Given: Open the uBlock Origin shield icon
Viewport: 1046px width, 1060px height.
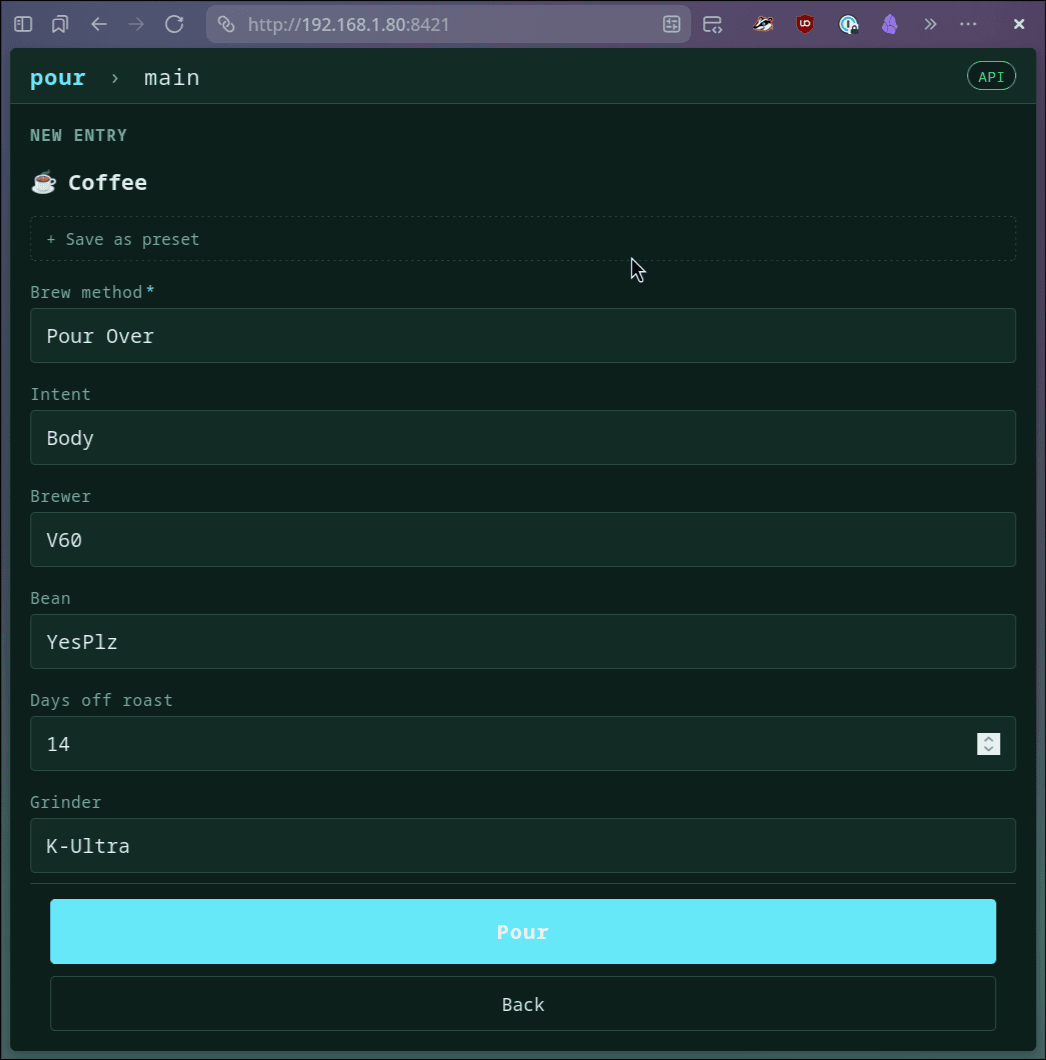Looking at the screenshot, I should 805,24.
